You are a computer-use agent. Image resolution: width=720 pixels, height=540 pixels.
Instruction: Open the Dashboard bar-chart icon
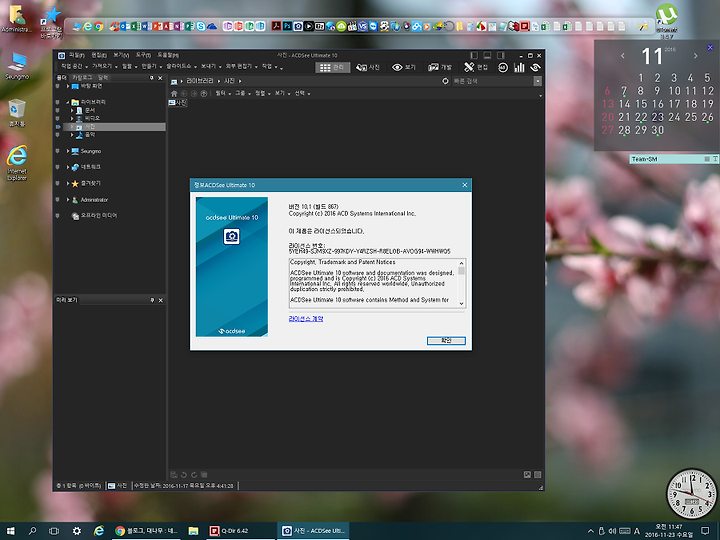(x=519, y=68)
